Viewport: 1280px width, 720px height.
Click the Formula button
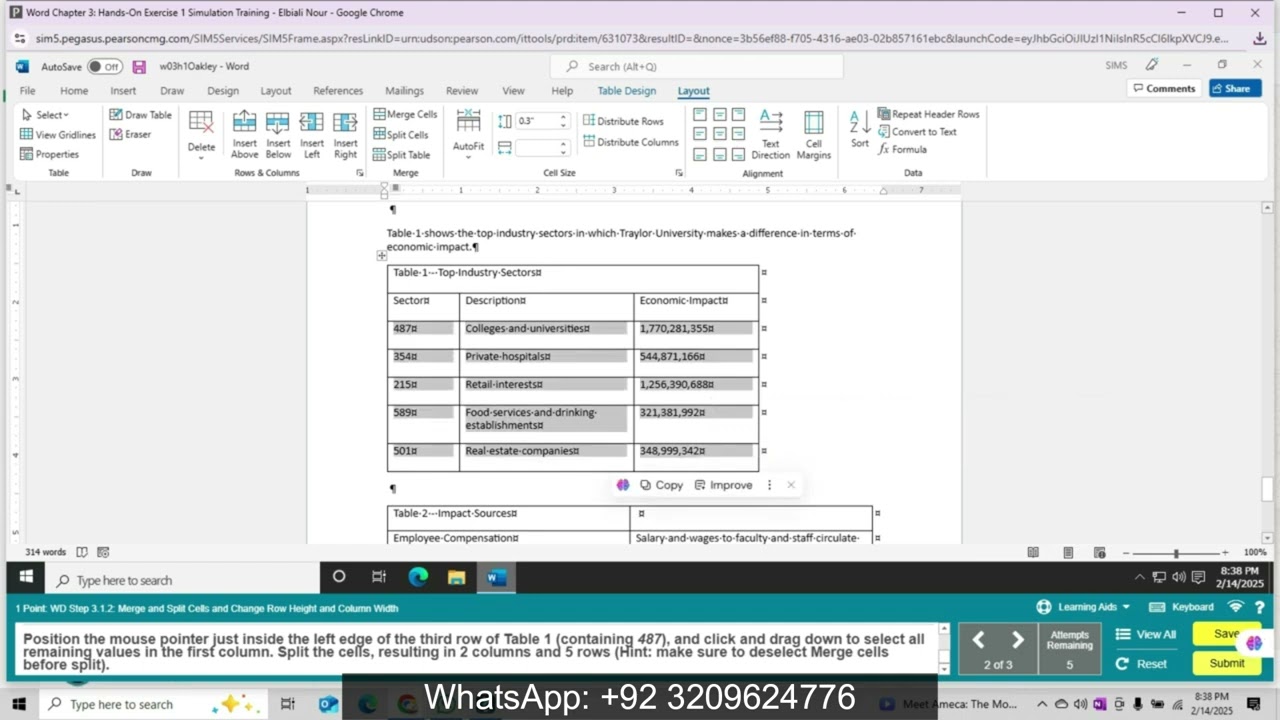point(903,149)
